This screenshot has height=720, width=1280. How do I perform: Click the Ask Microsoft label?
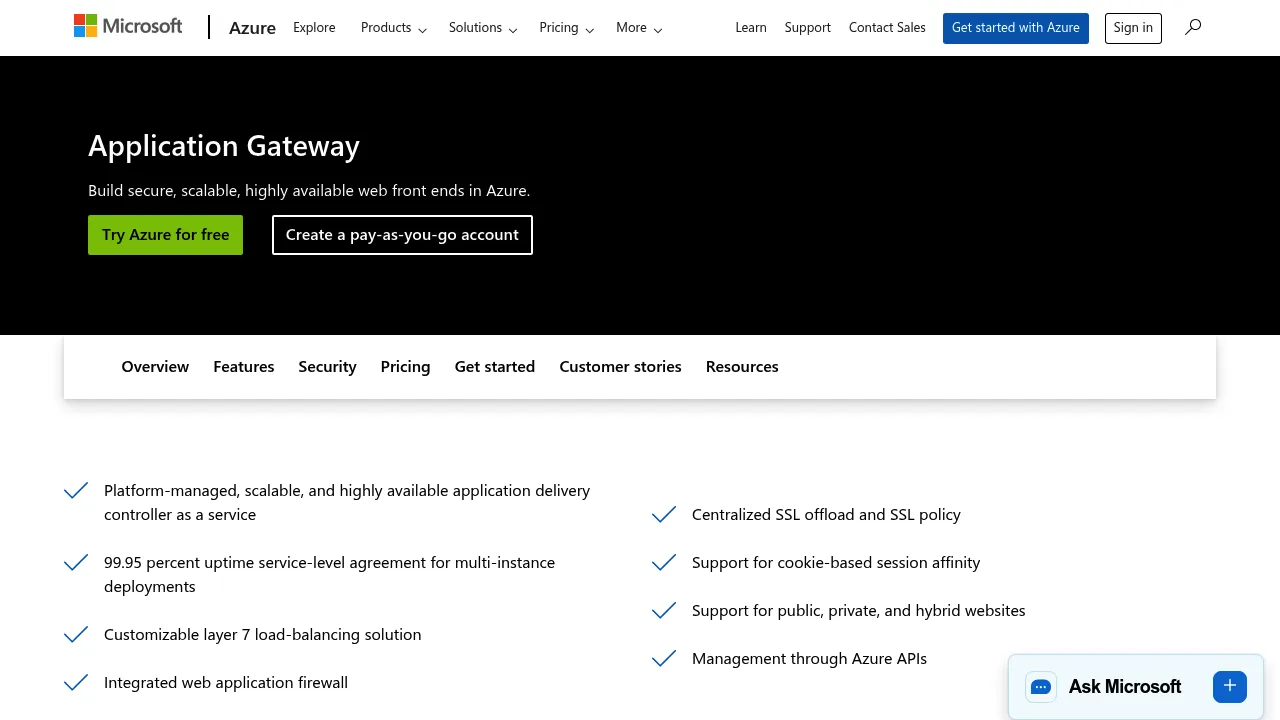pyautogui.click(x=1125, y=687)
